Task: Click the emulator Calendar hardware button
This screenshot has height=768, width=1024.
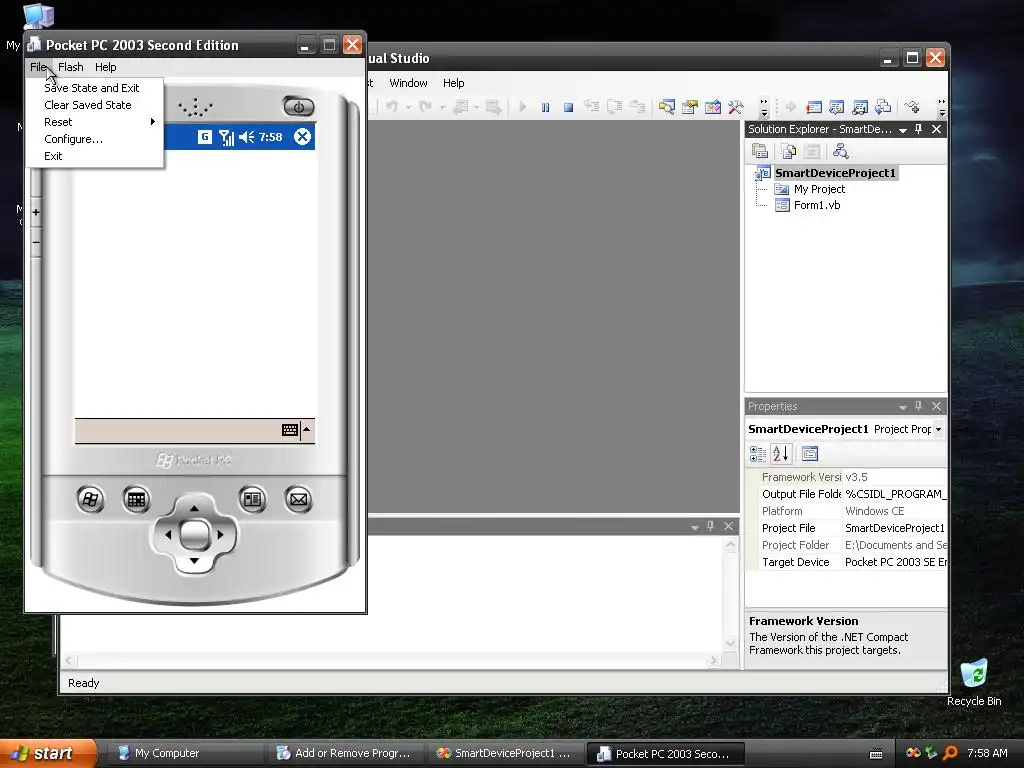Action: [x=136, y=500]
